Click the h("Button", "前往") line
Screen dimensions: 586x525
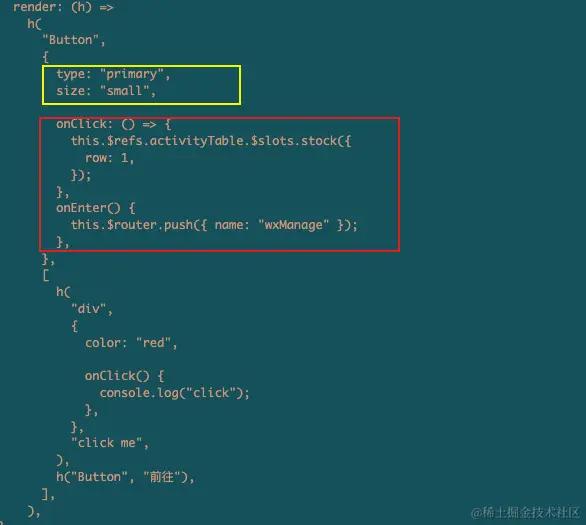click(x=125, y=477)
